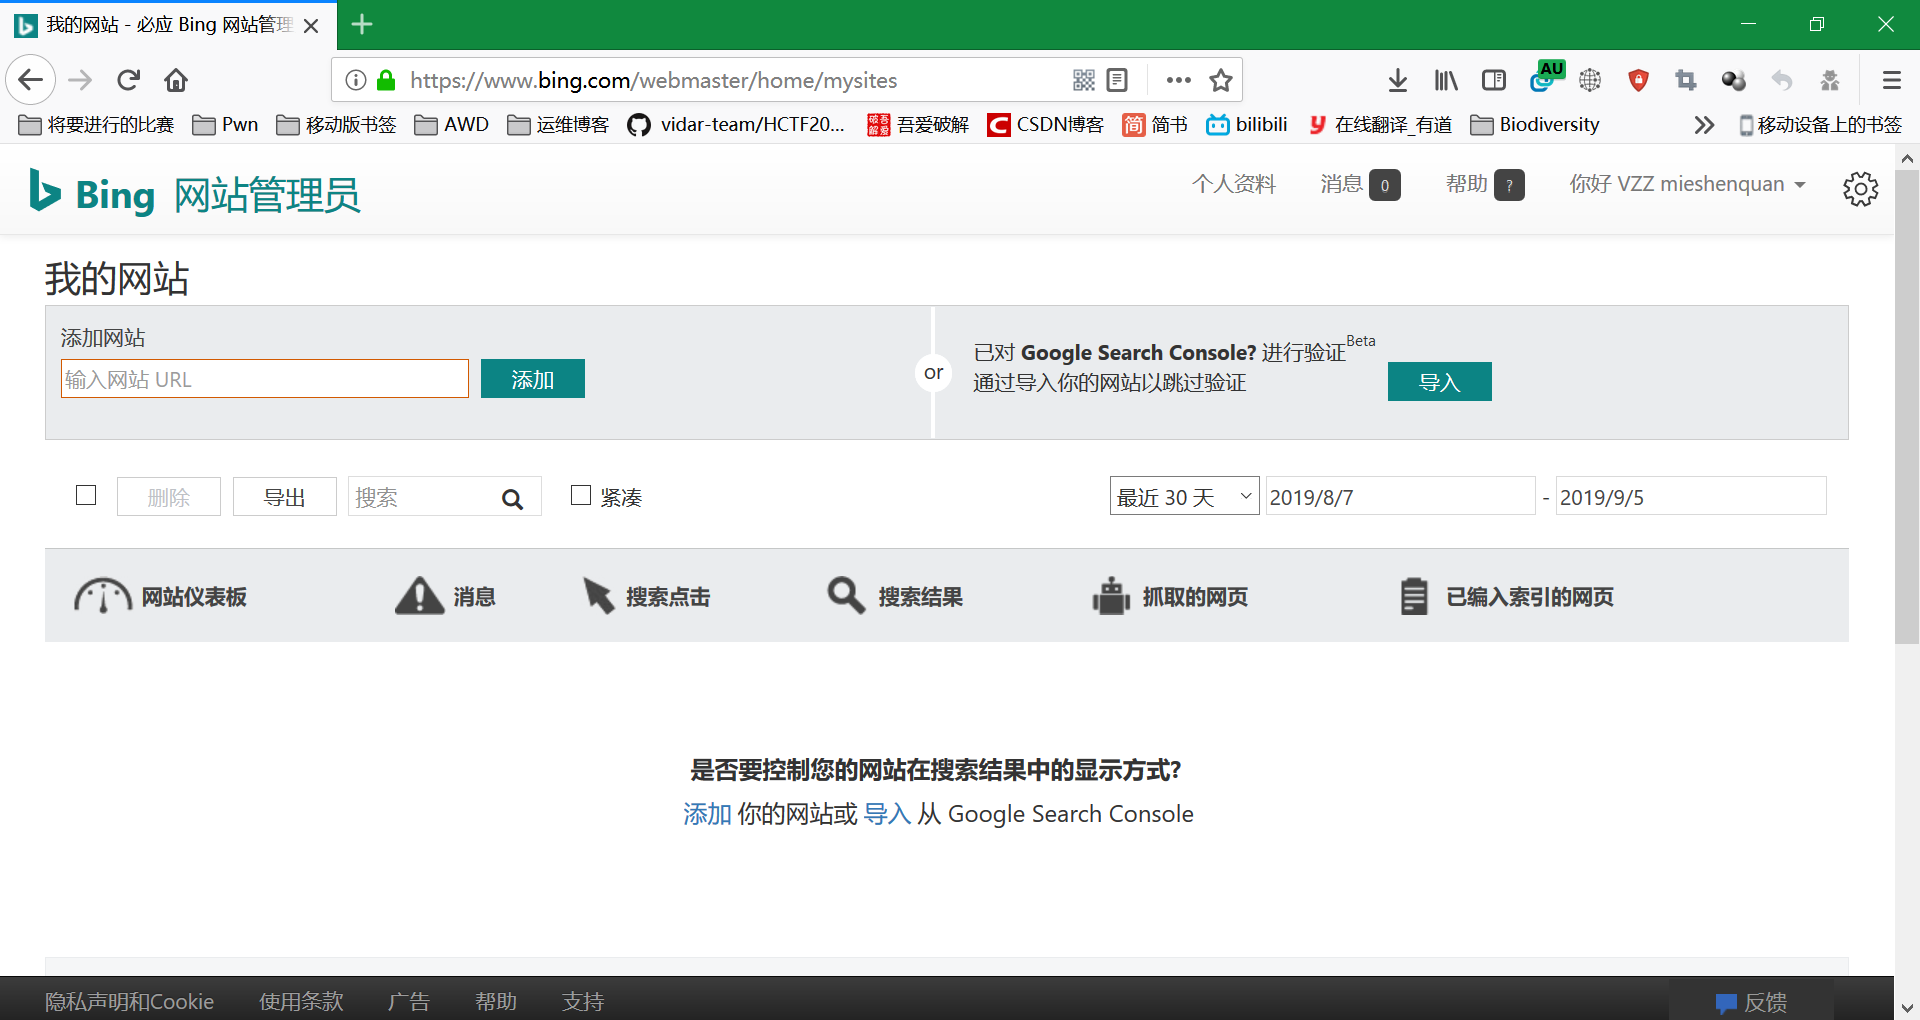Image resolution: width=1920 pixels, height=1020 pixels.
Task: Click the search magnifier icon in the toolbar
Action: (x=512, y=499)
